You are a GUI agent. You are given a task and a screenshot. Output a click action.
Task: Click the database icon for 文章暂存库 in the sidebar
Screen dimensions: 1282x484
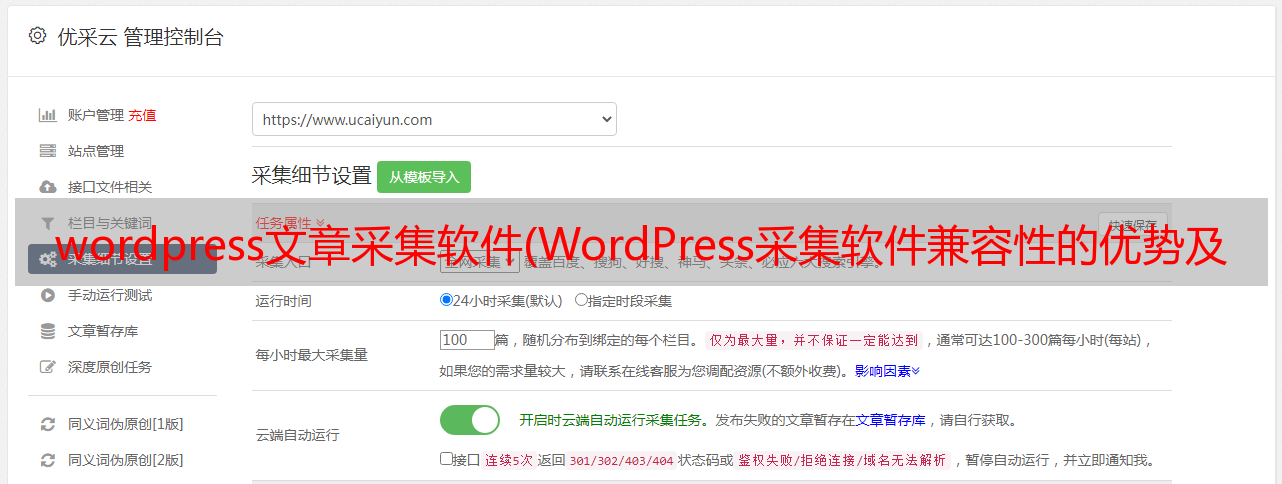(x=47, y=331)
